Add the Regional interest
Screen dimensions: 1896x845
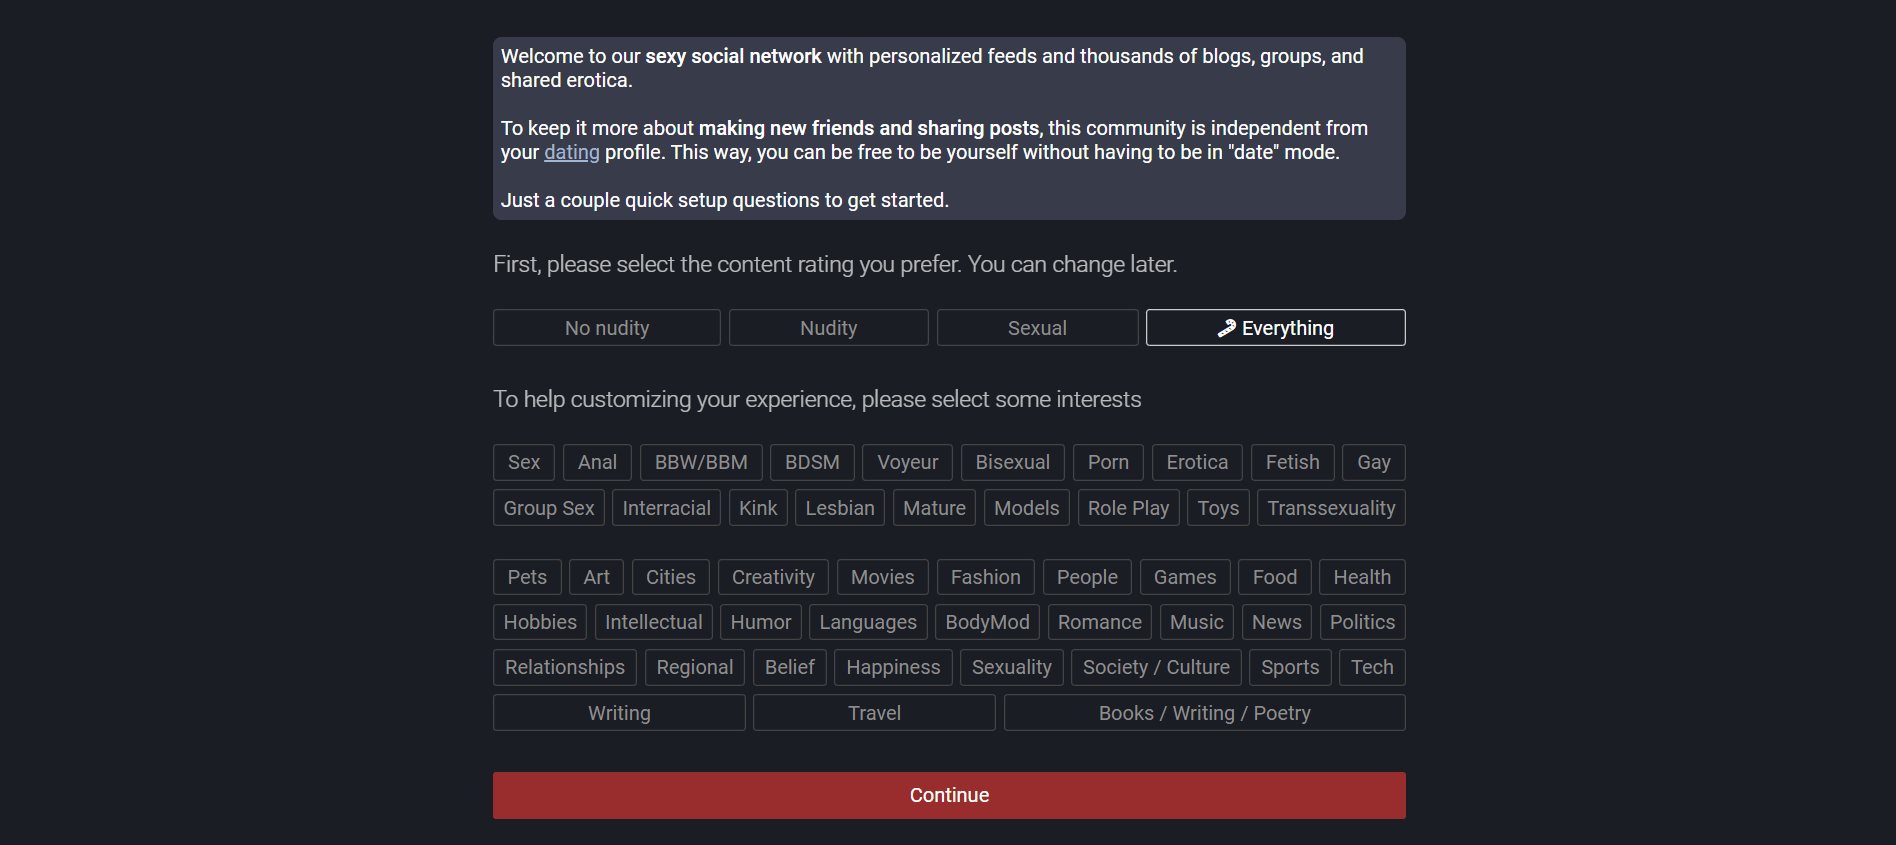694,667
